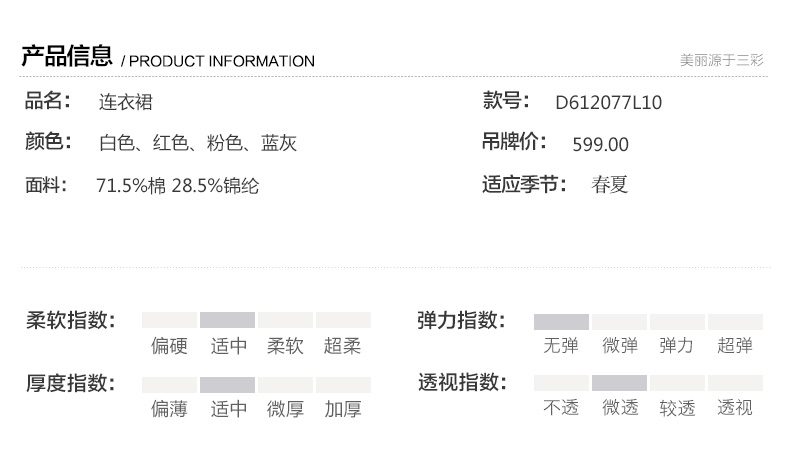This screenshot has width=790, height=469.
Task: Click the 超弹 elasticity label
Action: point(735,346)
